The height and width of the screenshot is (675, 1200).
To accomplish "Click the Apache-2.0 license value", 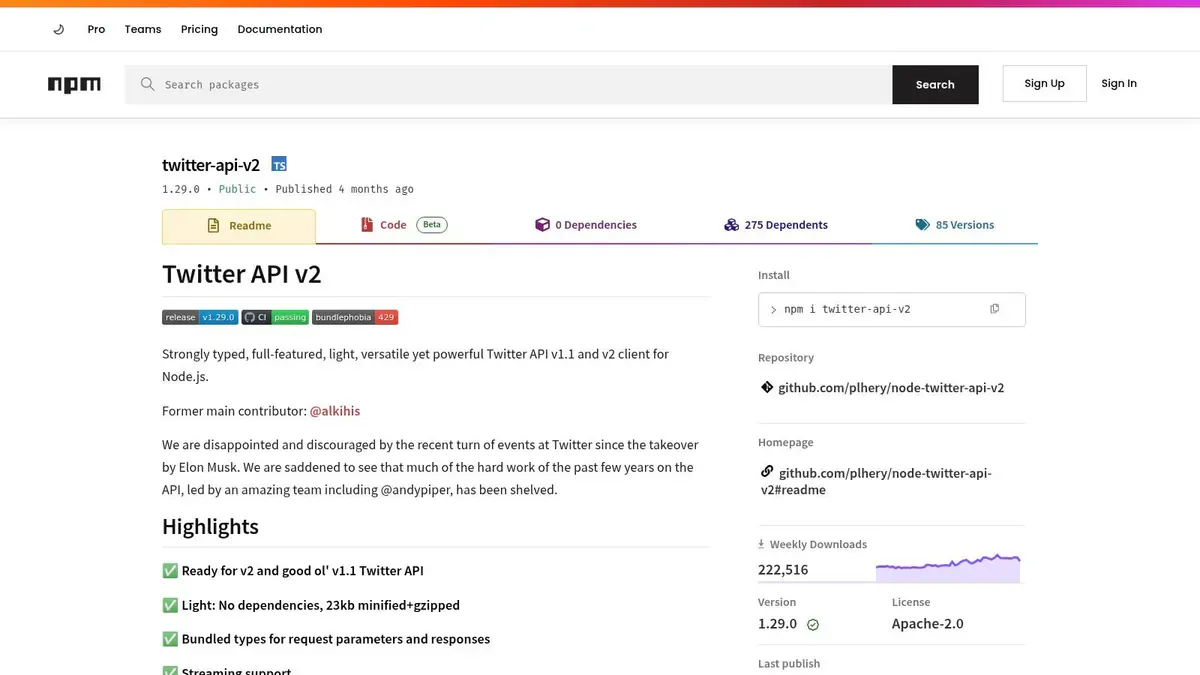I will pyautogui.click(x=928, y=624).
